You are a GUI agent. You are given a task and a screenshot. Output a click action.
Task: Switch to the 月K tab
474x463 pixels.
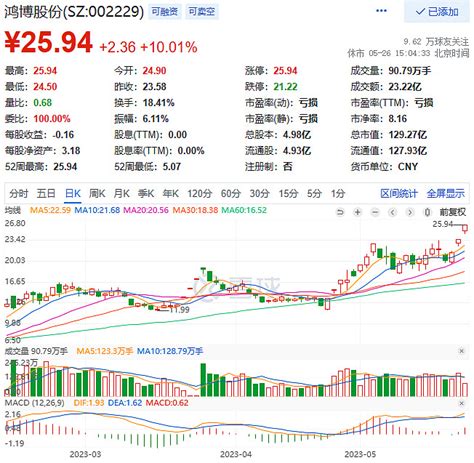[x=122, y=193]
